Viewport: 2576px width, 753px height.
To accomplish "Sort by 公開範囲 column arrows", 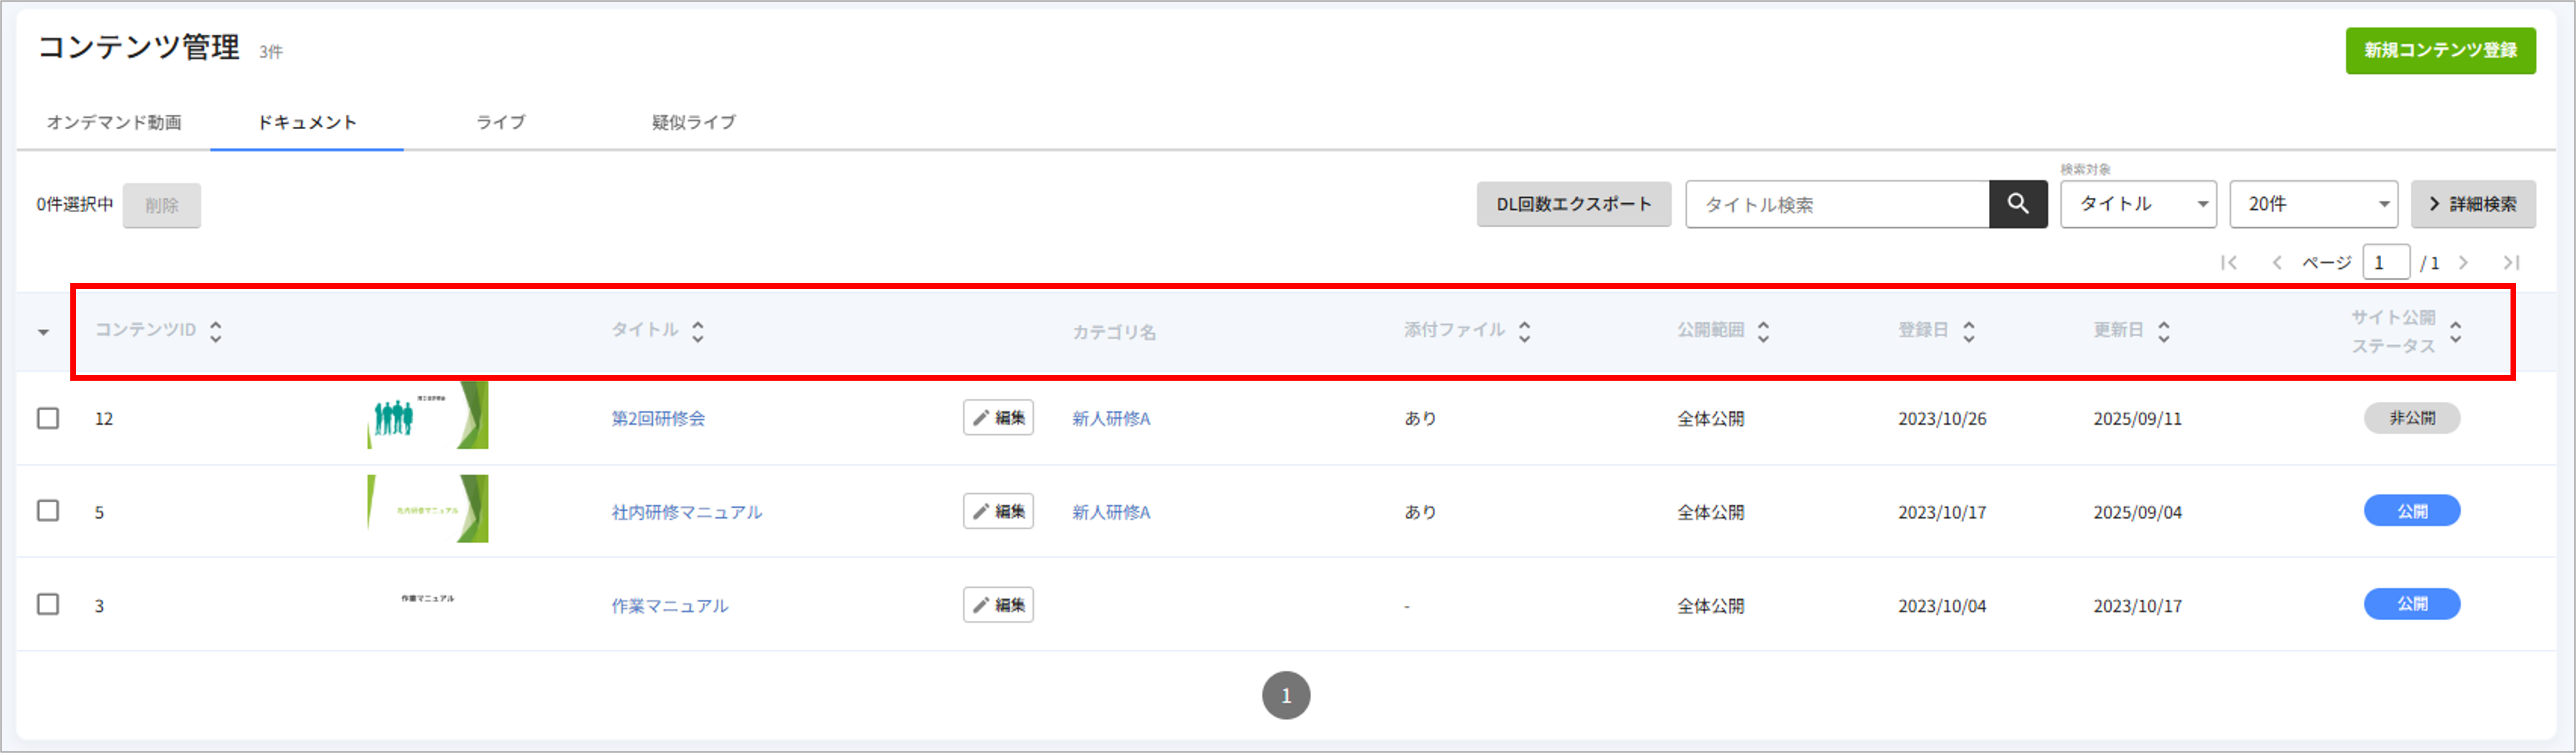I will point(1763,331).
